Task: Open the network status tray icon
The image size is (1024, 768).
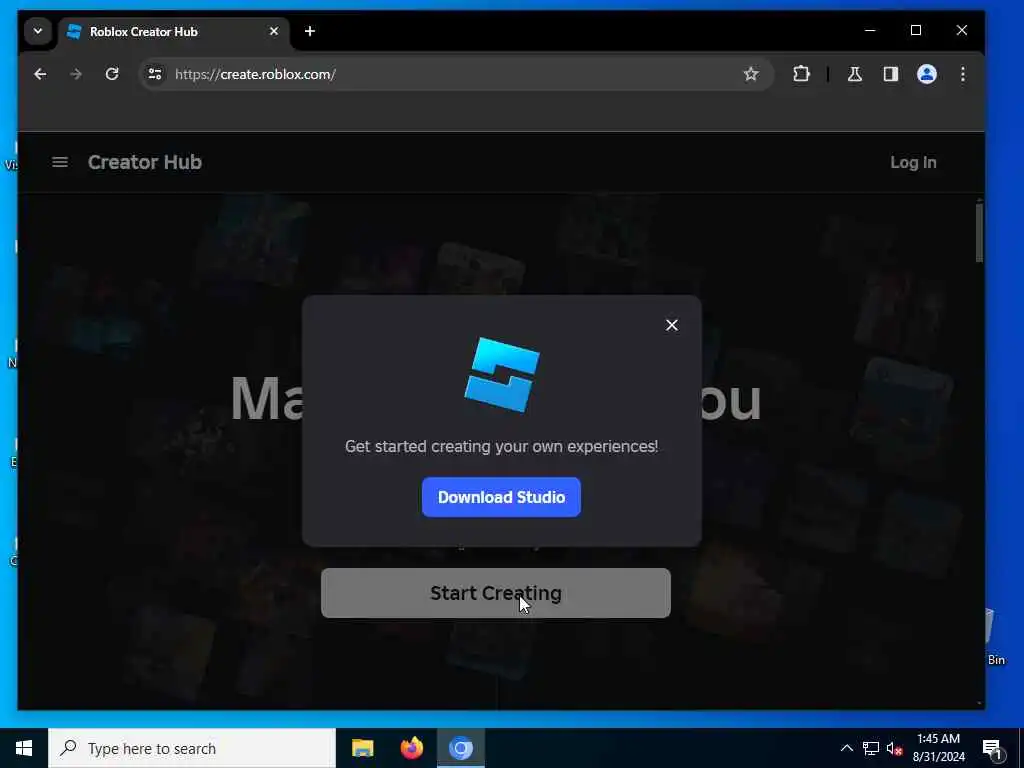Action: point(871,748)
